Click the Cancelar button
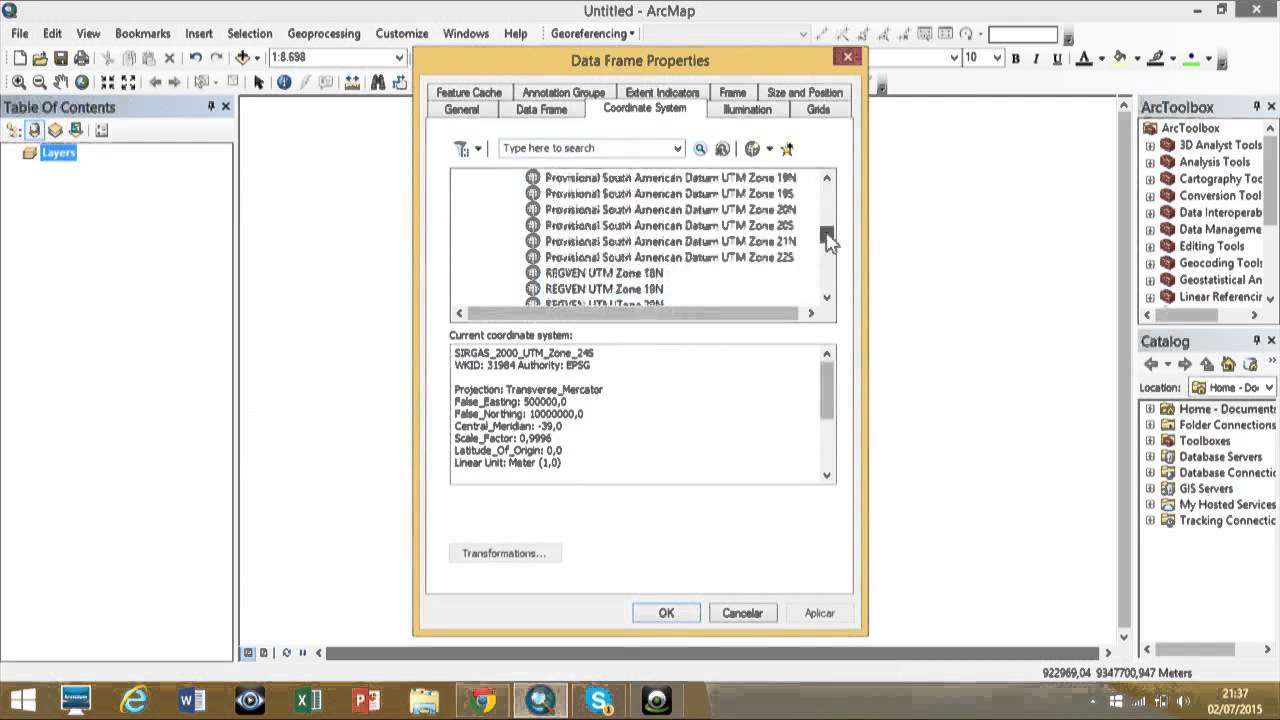Viewport: 1280px width, 720px height. [x=742, y=613]
